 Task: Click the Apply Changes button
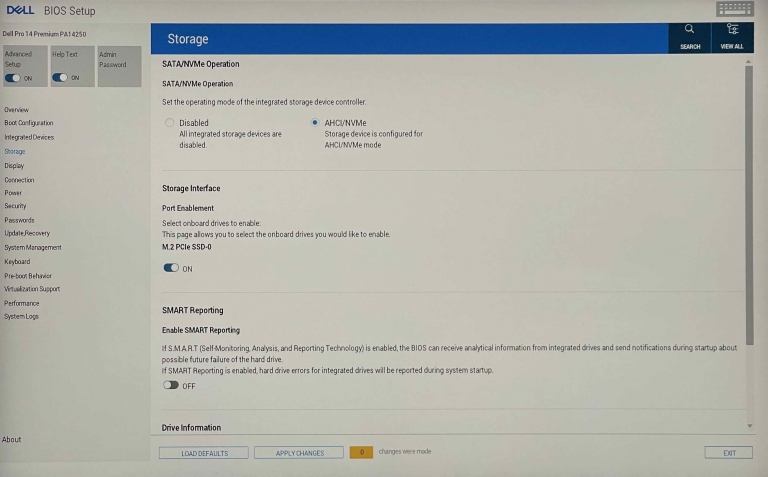(299, 453)
